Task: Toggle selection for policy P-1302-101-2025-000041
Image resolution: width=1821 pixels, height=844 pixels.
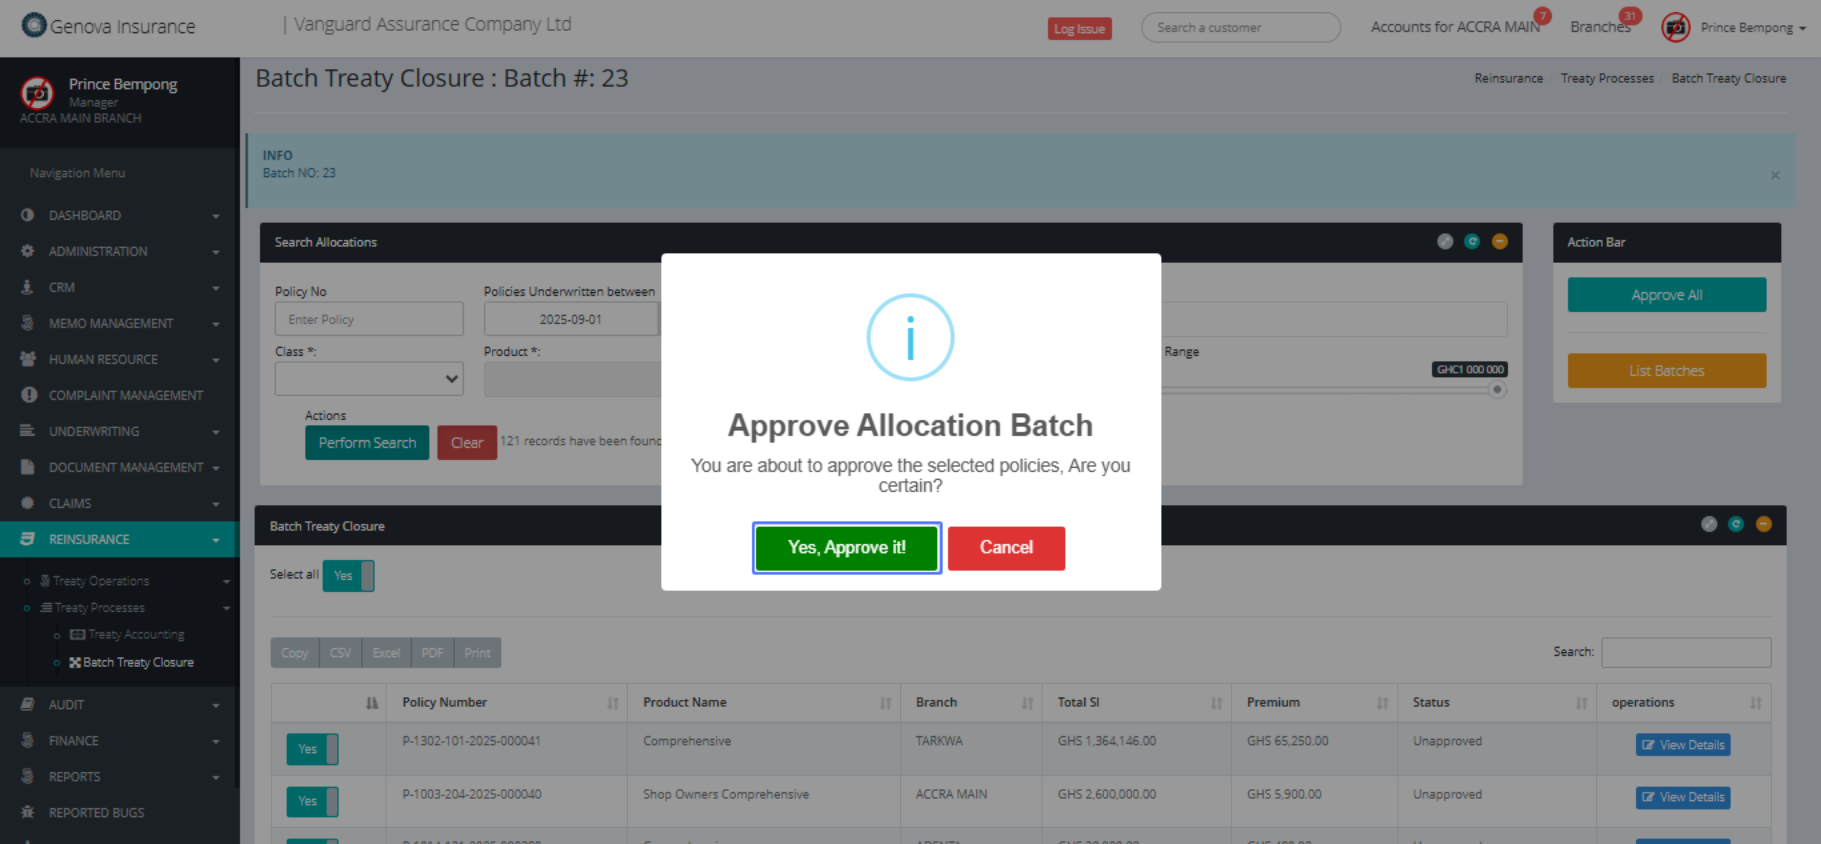Action: click(312, 749)
